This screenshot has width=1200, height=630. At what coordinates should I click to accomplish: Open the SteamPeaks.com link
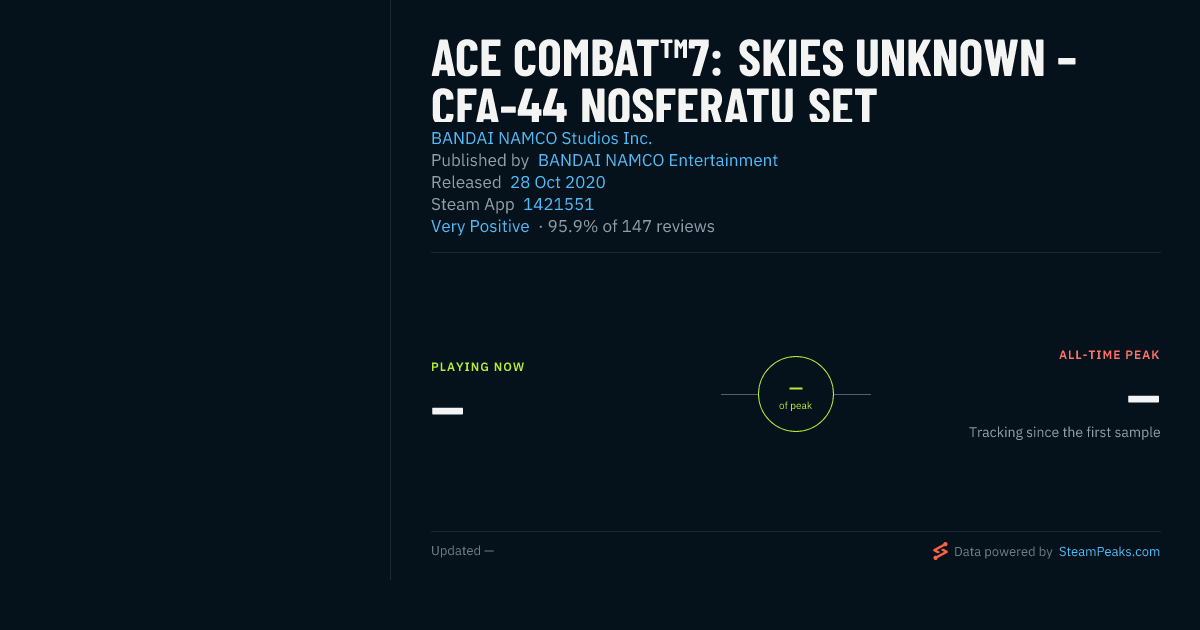point(1109,551)
